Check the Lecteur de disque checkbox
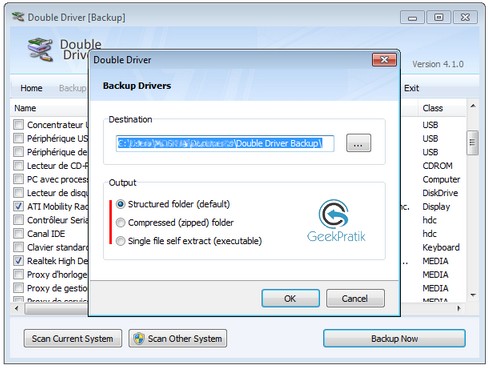The width and height of the screenshot is (490, 369). [x=18, y=193]
